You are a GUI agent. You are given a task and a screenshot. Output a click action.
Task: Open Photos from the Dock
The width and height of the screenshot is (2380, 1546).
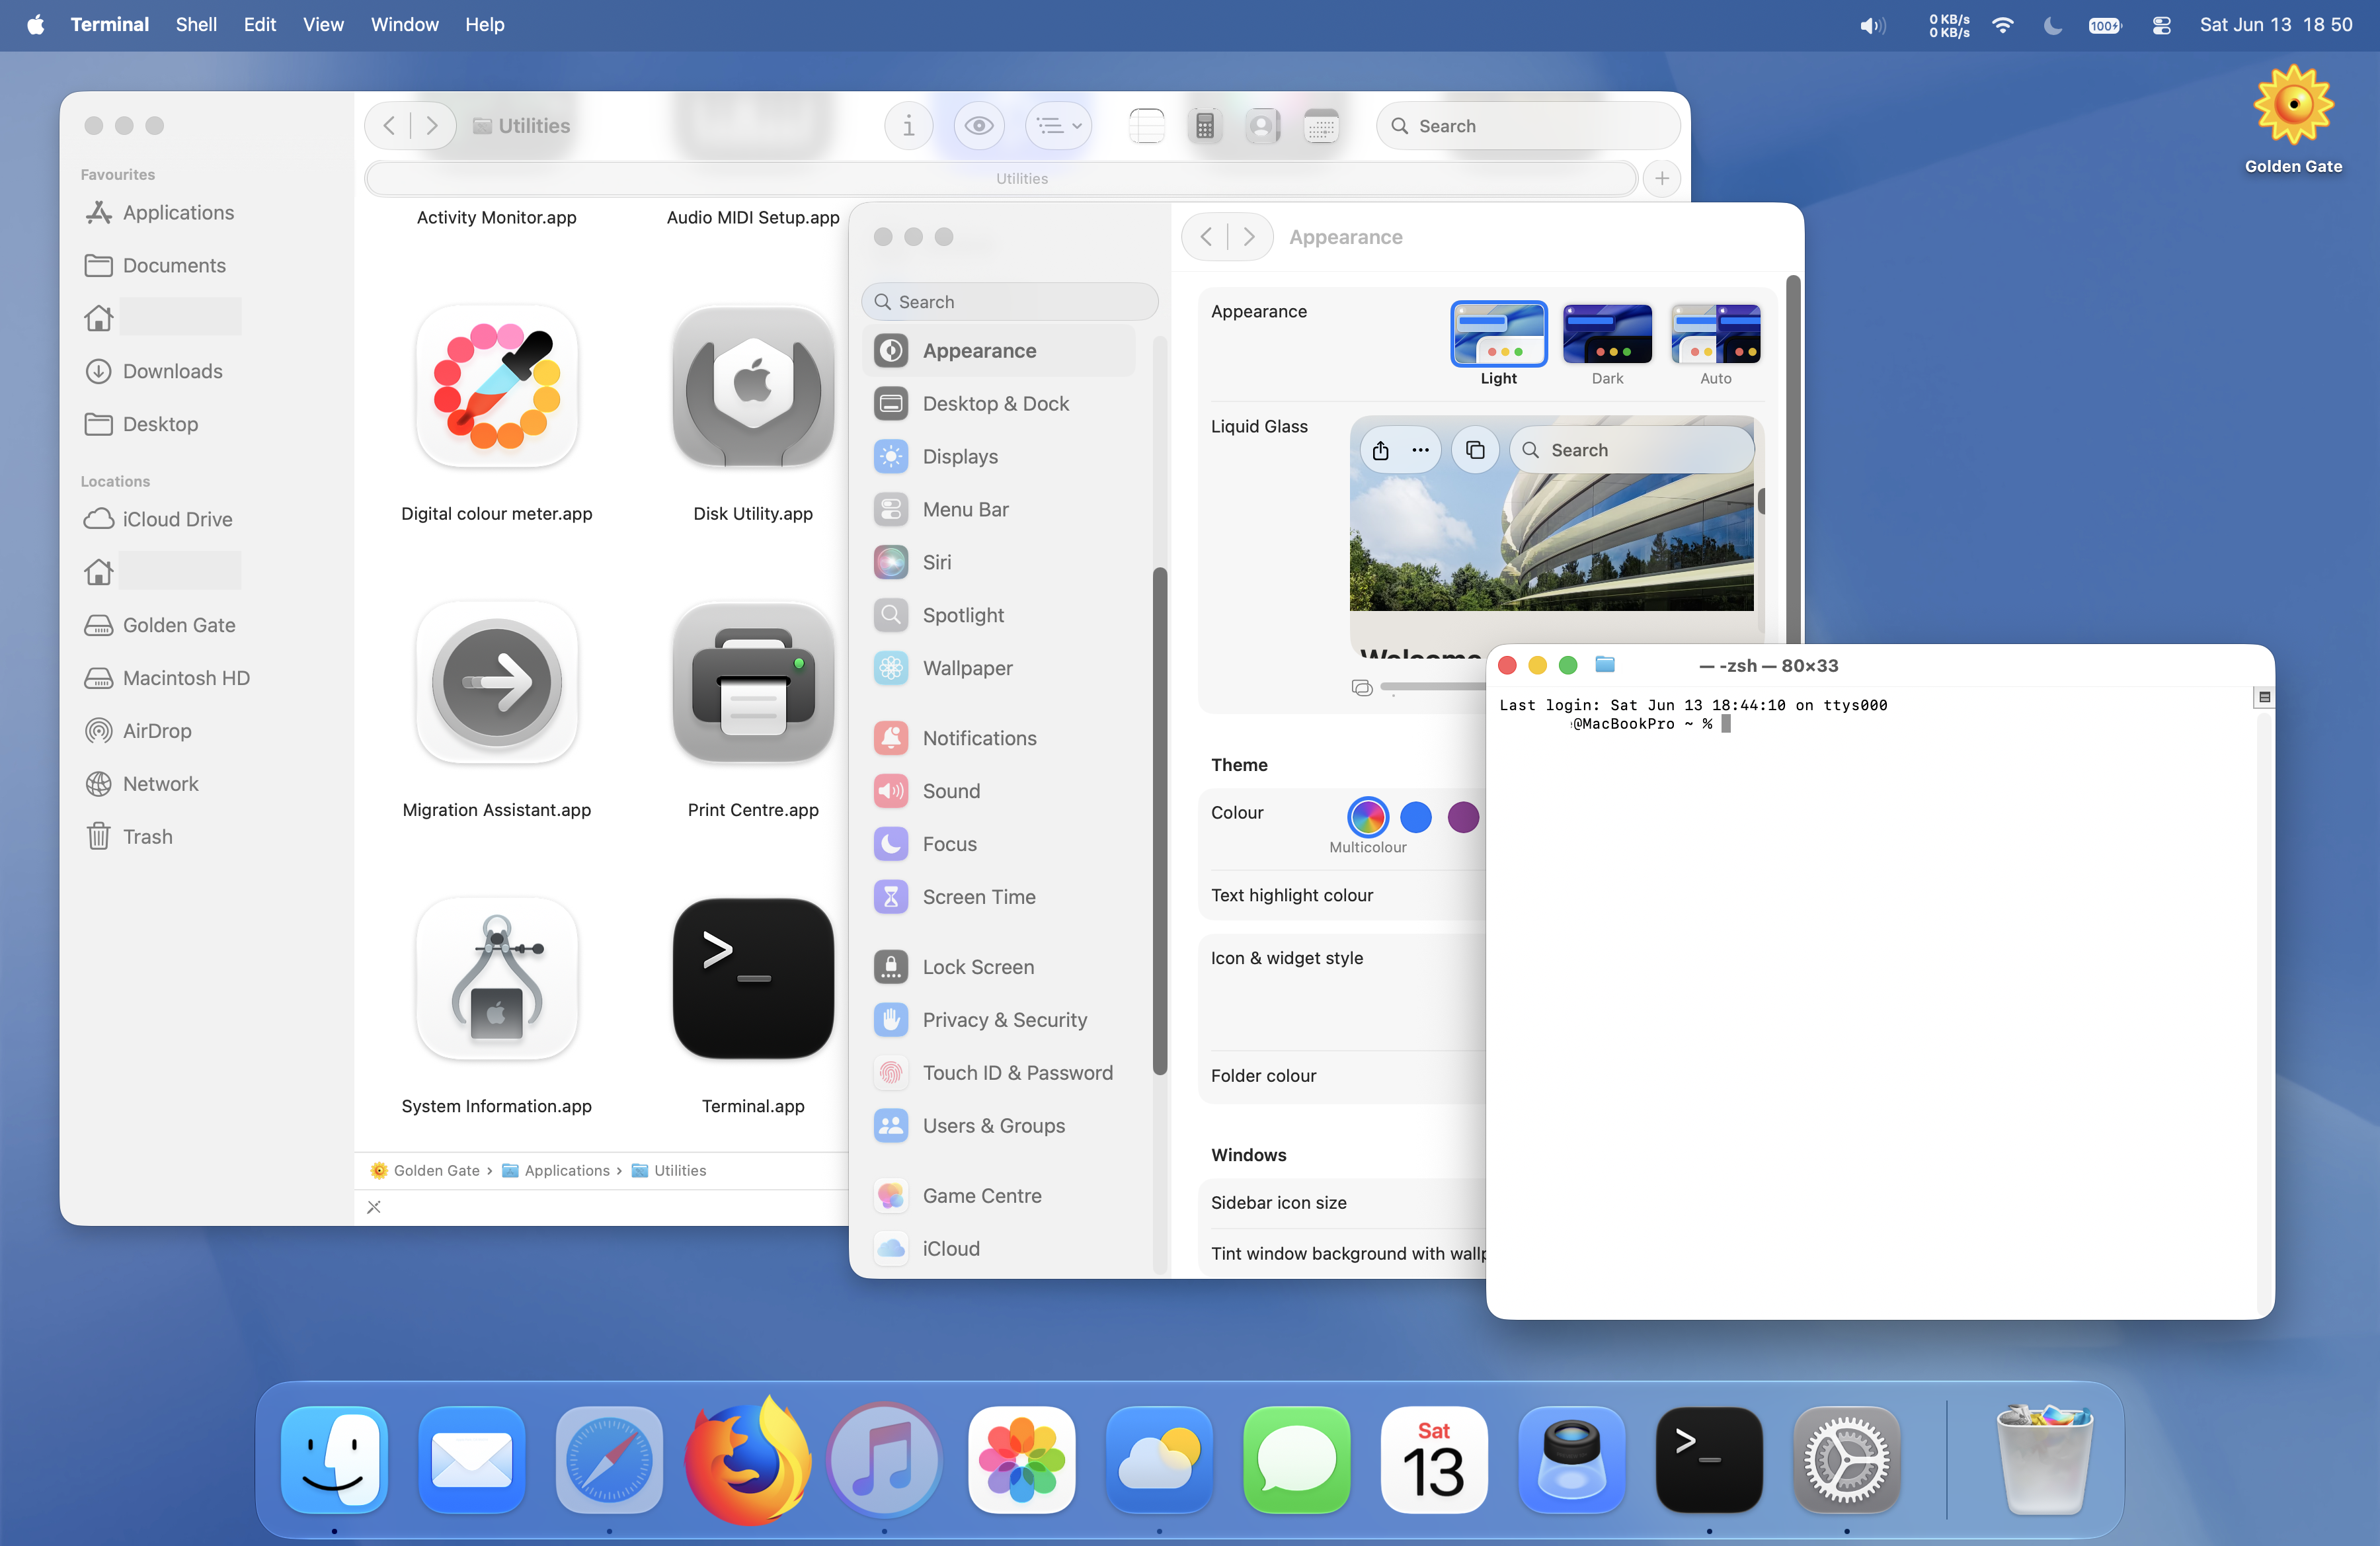pos(1021,1460)
